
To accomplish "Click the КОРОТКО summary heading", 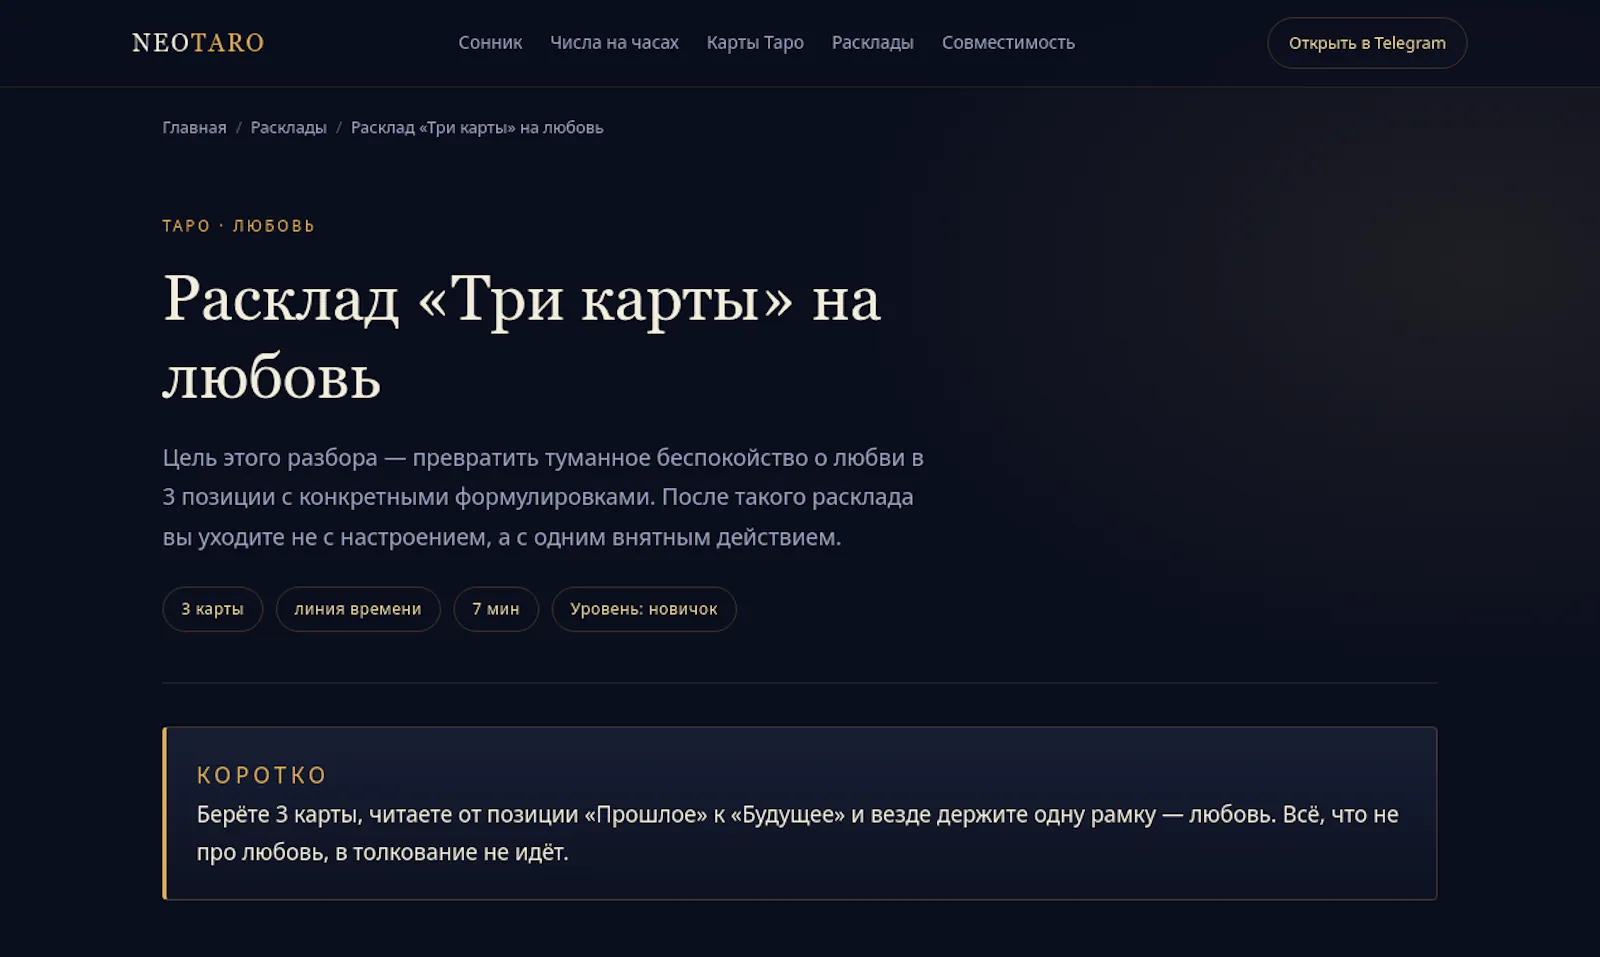I will (262, 775).
